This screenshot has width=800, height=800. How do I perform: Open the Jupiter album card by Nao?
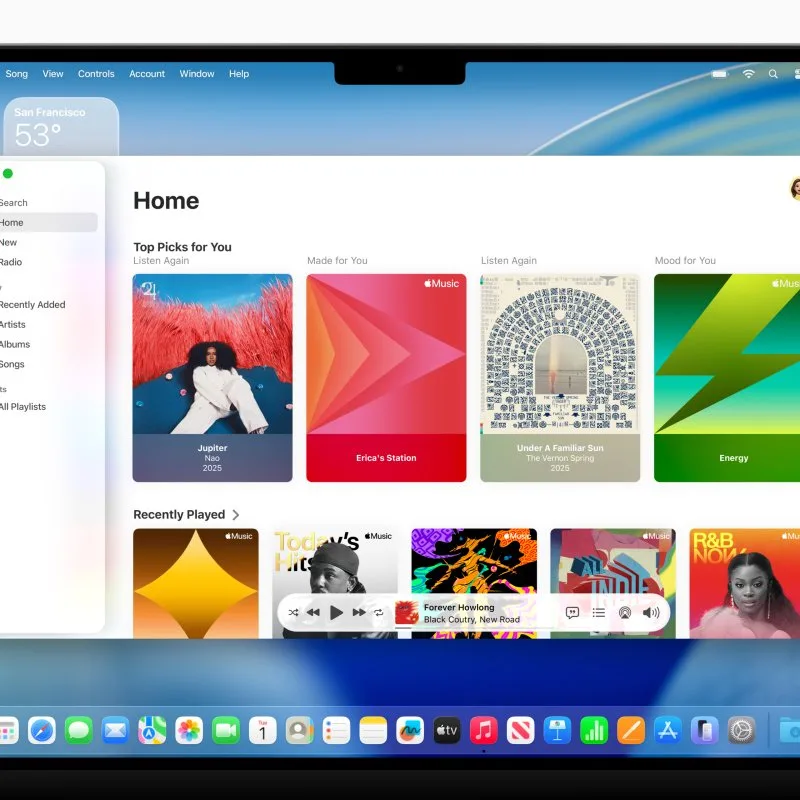tap(212, 378)
